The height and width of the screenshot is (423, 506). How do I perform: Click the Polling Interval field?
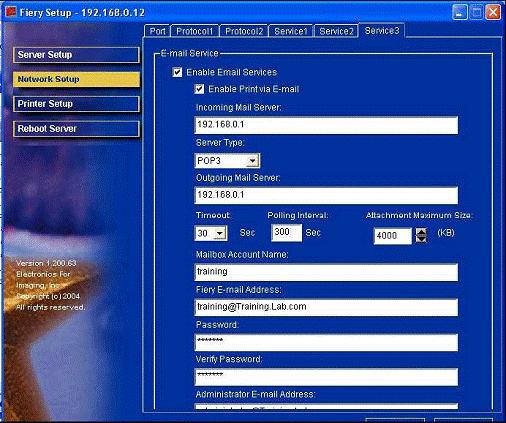click(287, 232)
